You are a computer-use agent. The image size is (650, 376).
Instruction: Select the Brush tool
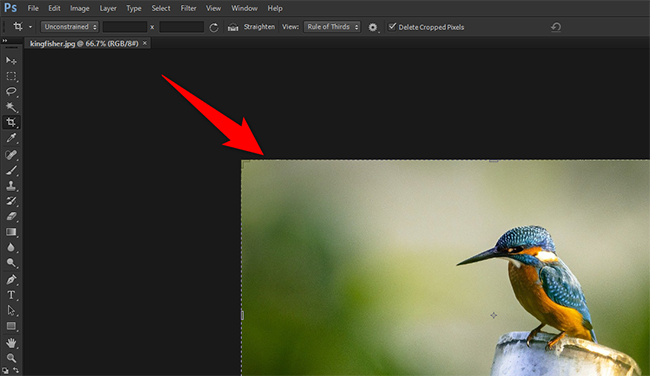[x=11, y=170]
